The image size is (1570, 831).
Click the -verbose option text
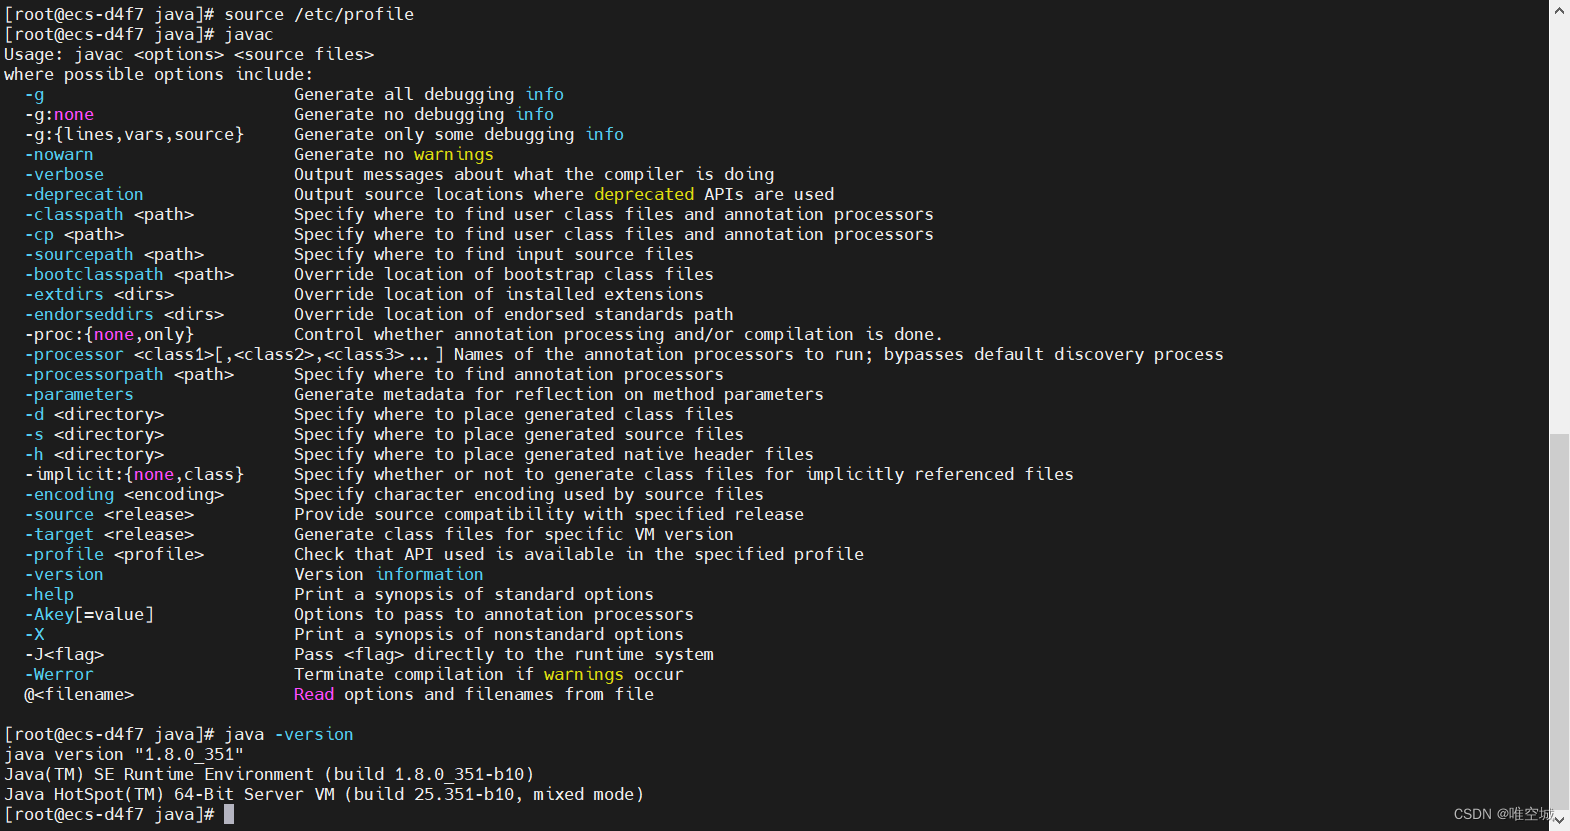[64, 174]
